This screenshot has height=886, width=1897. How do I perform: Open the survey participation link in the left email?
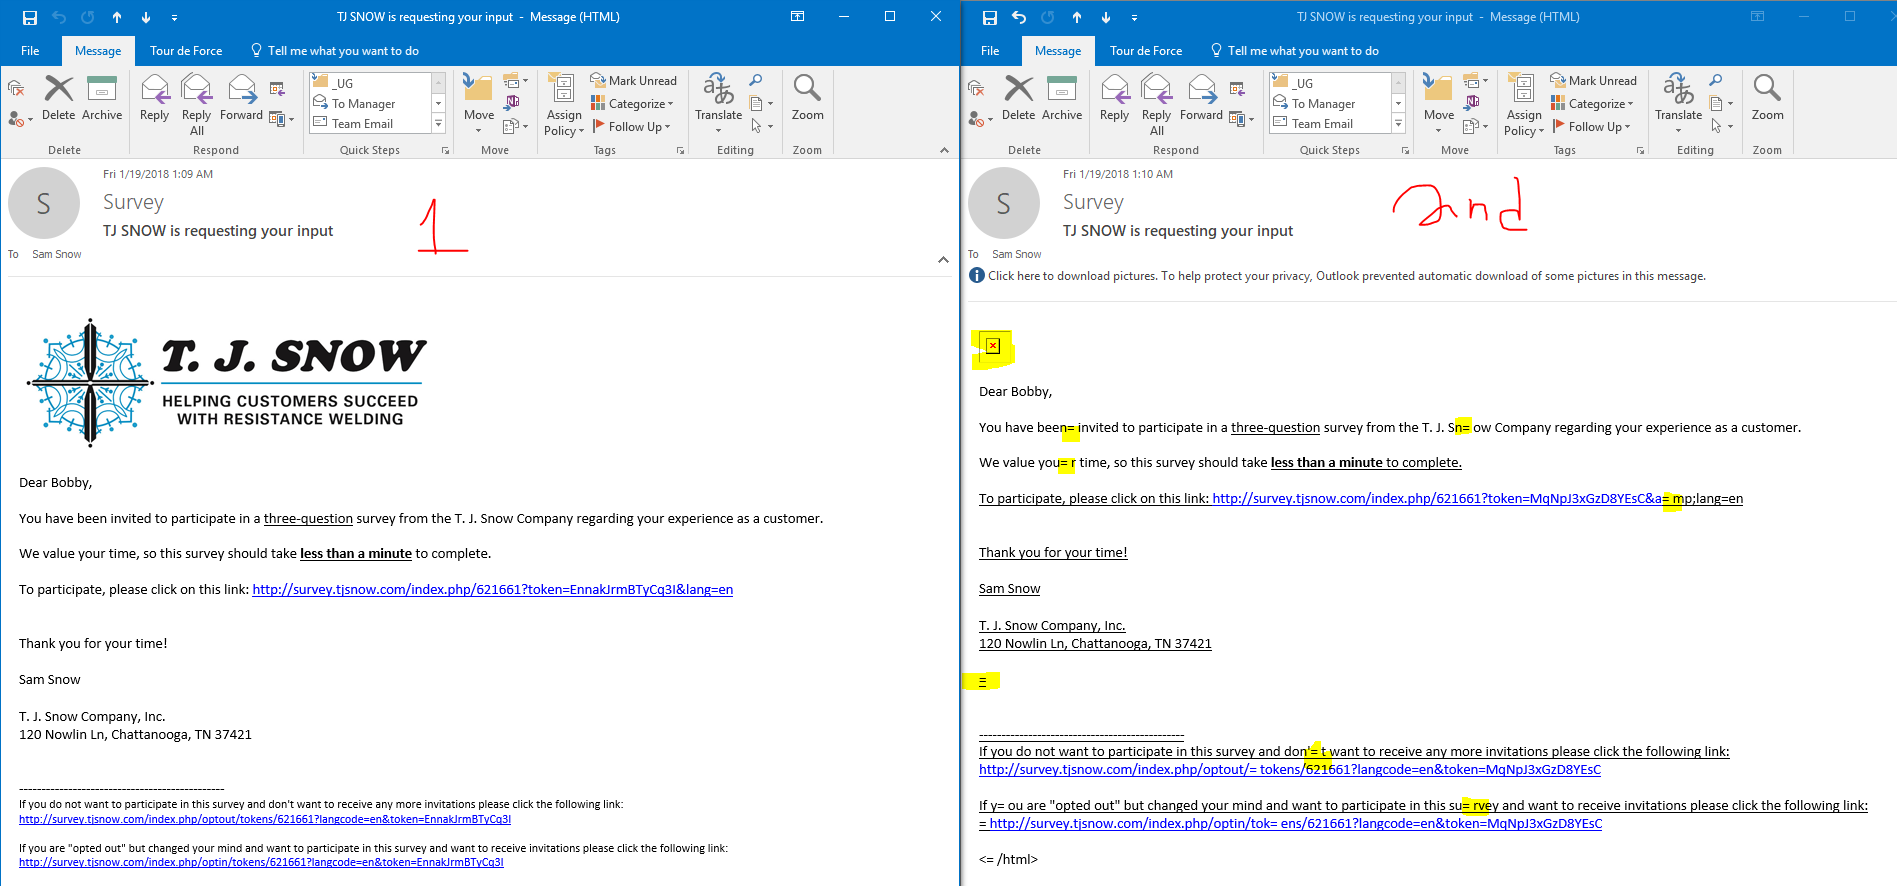tap(492, 590)
